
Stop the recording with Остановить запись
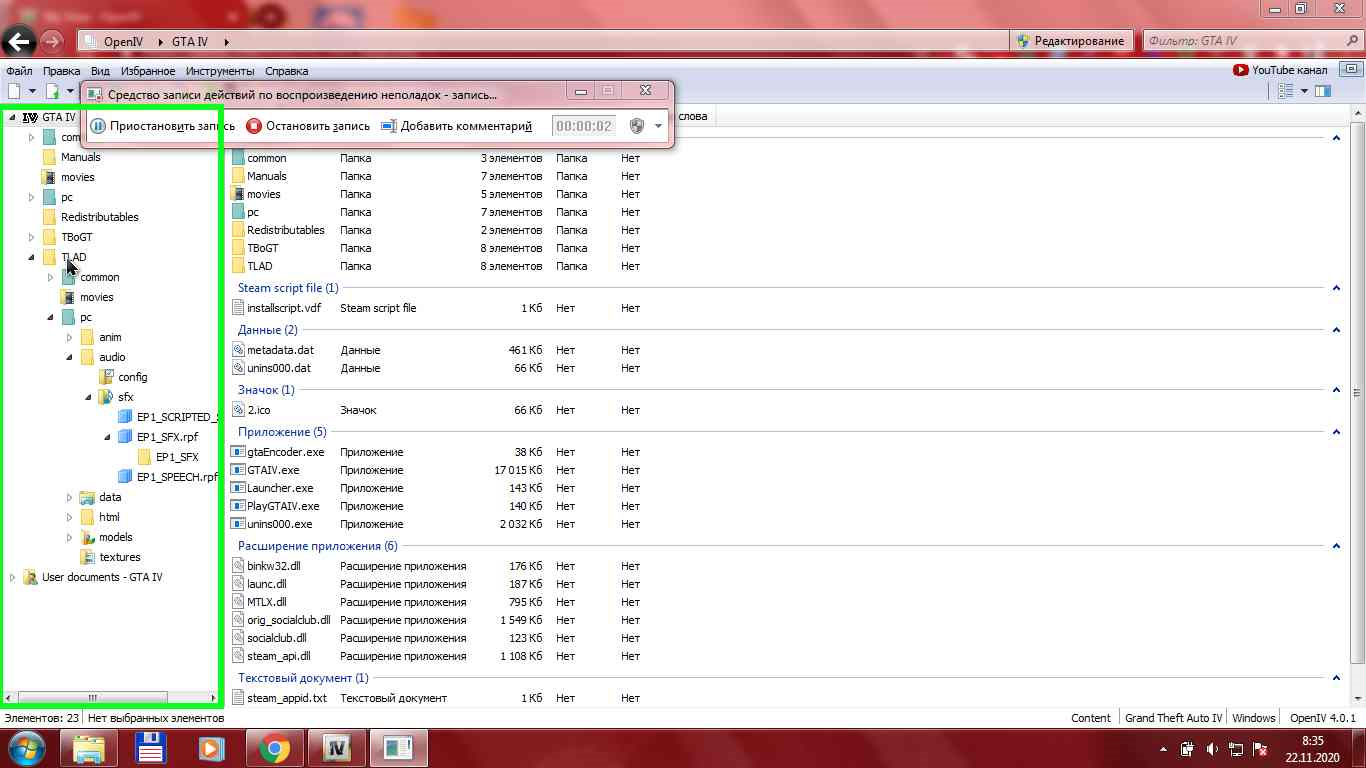[x=308, y=126]
